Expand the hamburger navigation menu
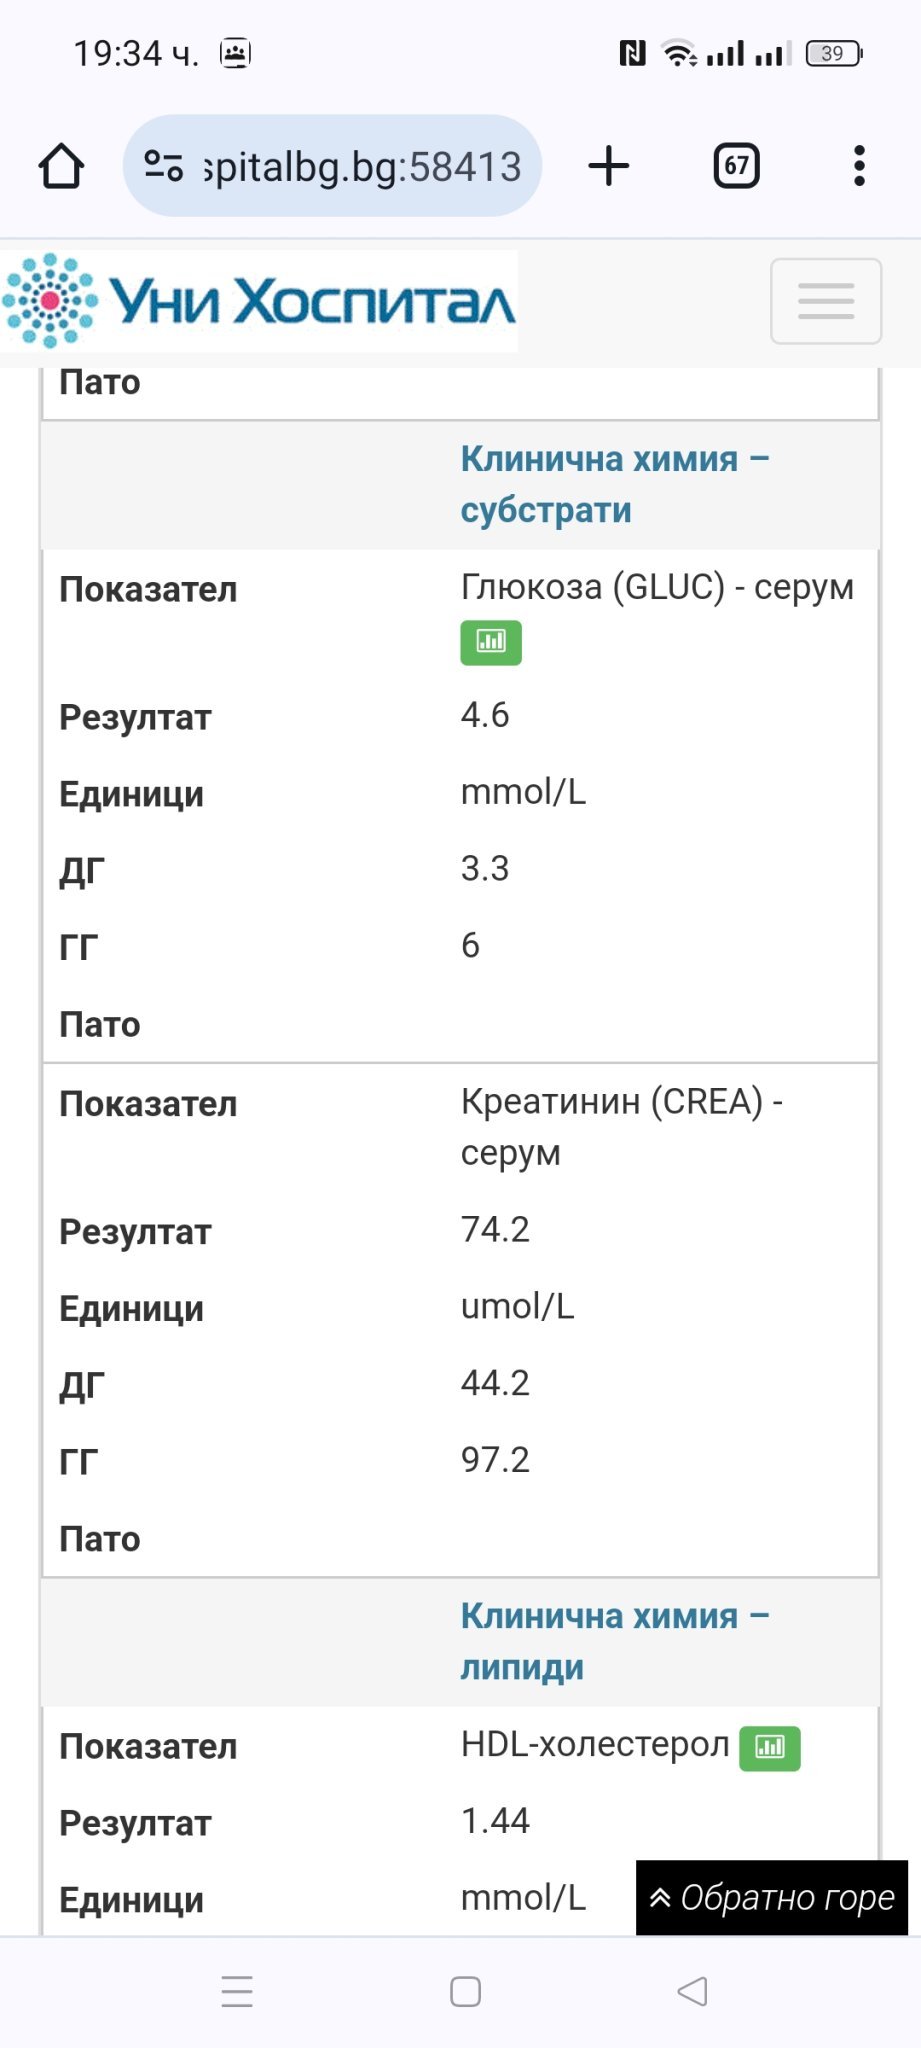This screenshot has width=921, height=2048. (826, 301)
